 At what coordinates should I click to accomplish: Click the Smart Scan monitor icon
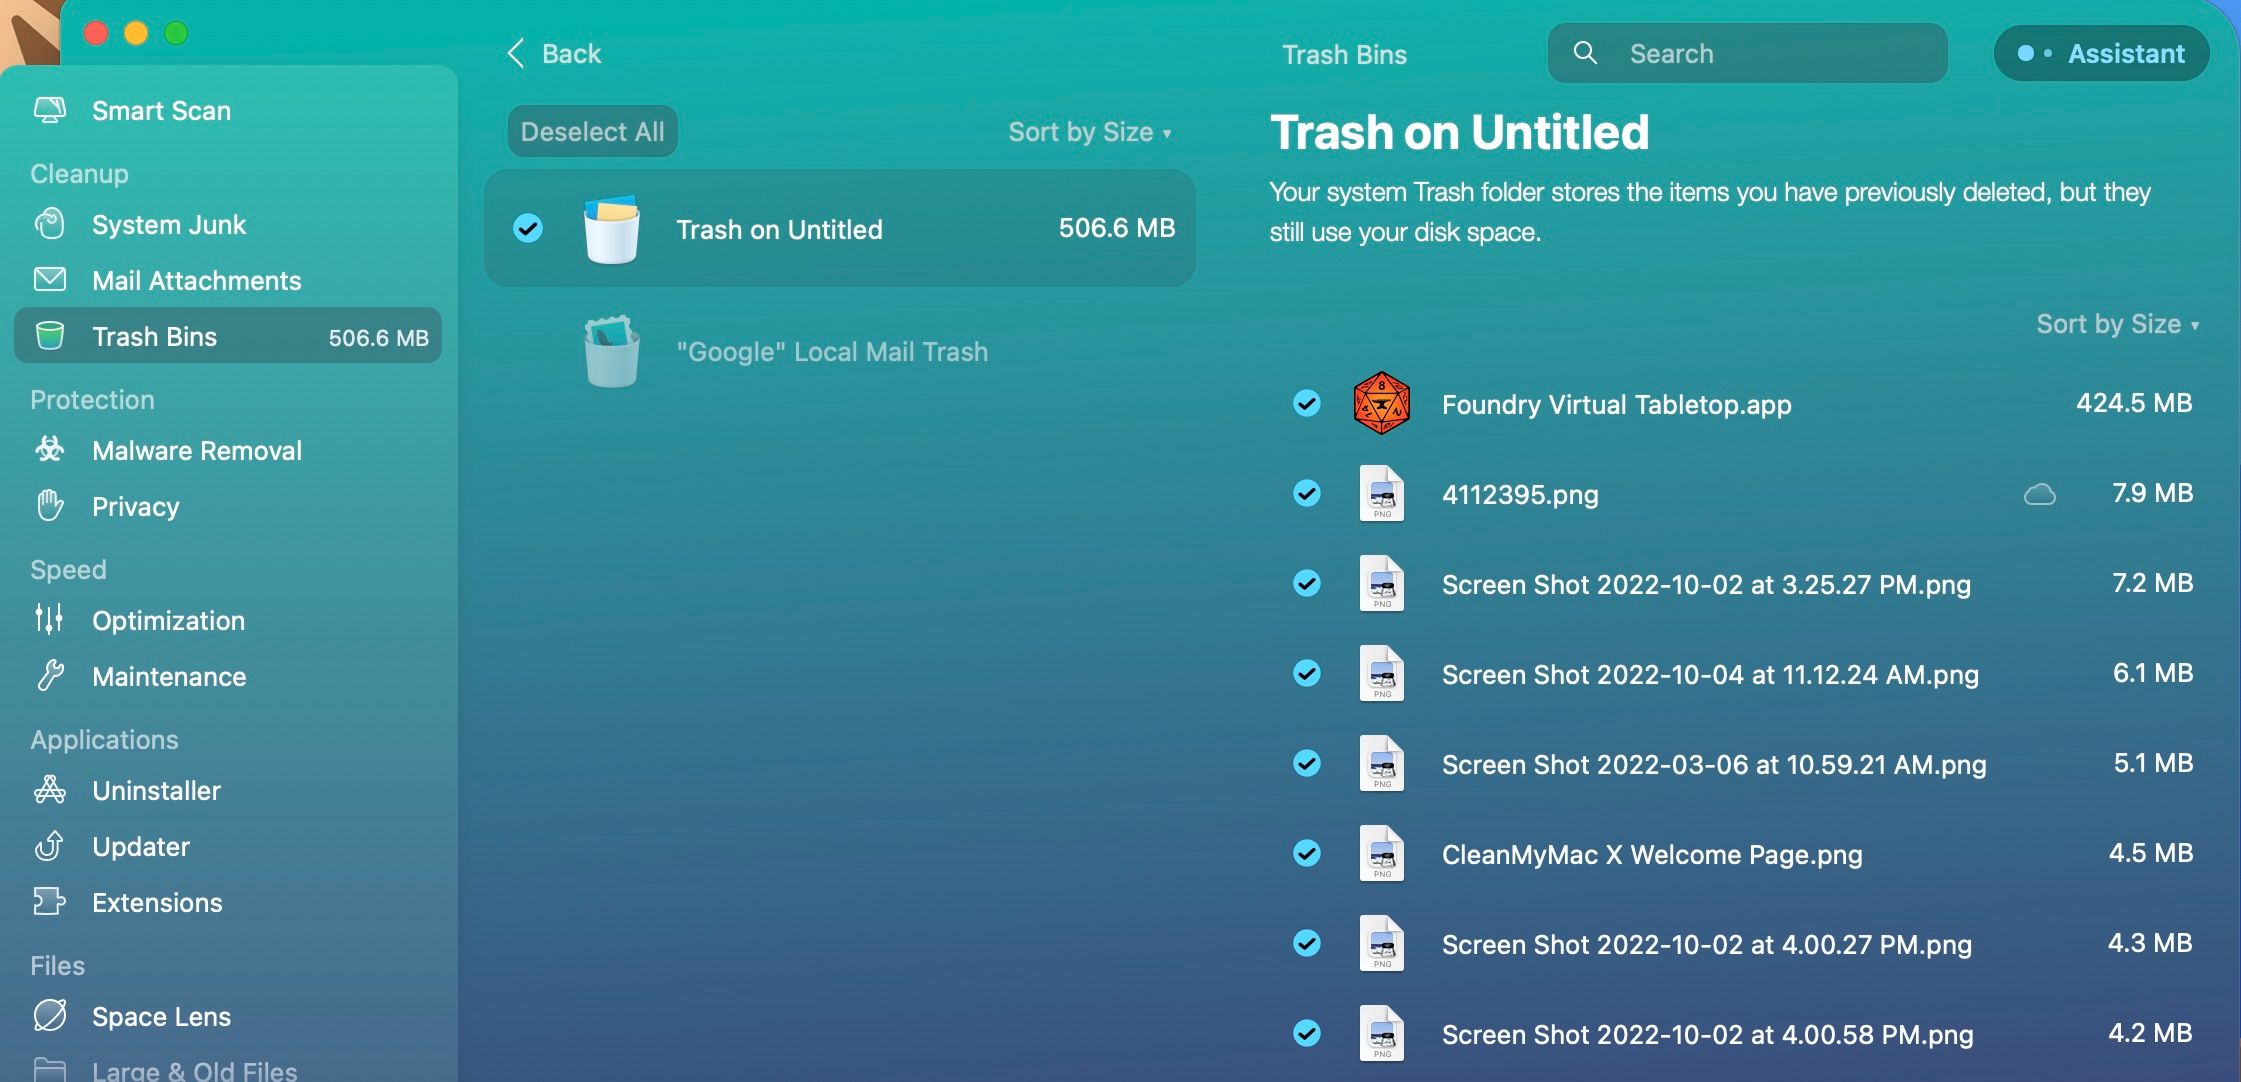coord(50,110)
